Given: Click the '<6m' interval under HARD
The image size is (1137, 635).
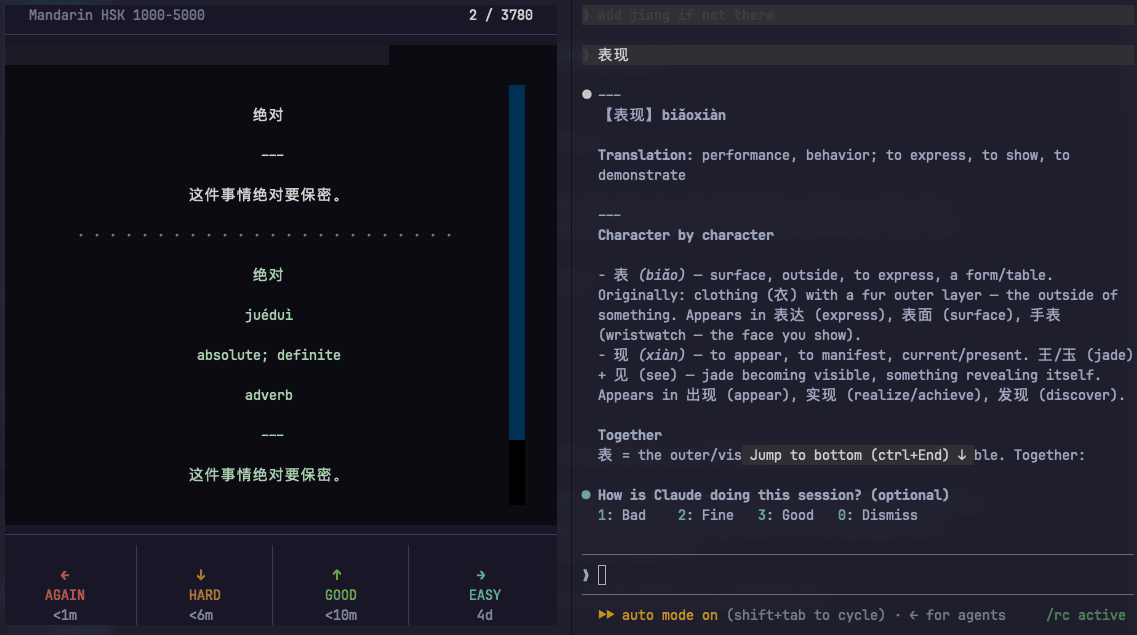Looking at the screenshot, I should tap(201, 615).
